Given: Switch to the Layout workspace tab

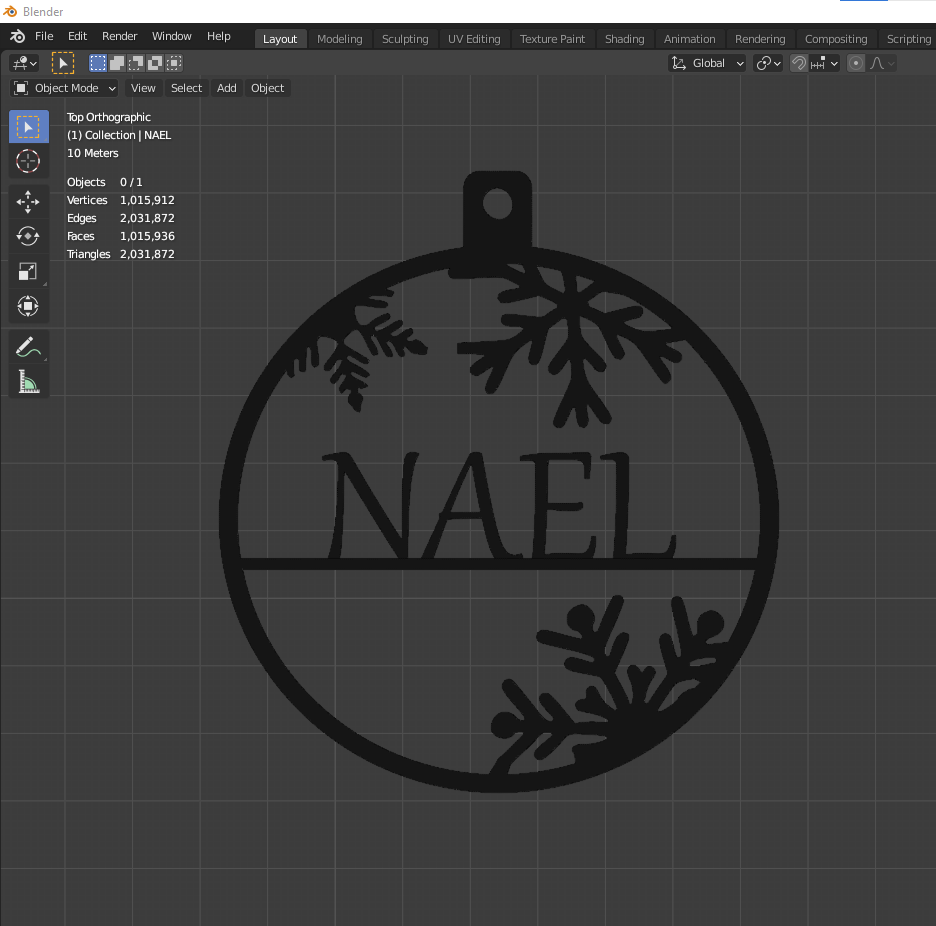Looking at the screenshot, I should pos(280,39).
